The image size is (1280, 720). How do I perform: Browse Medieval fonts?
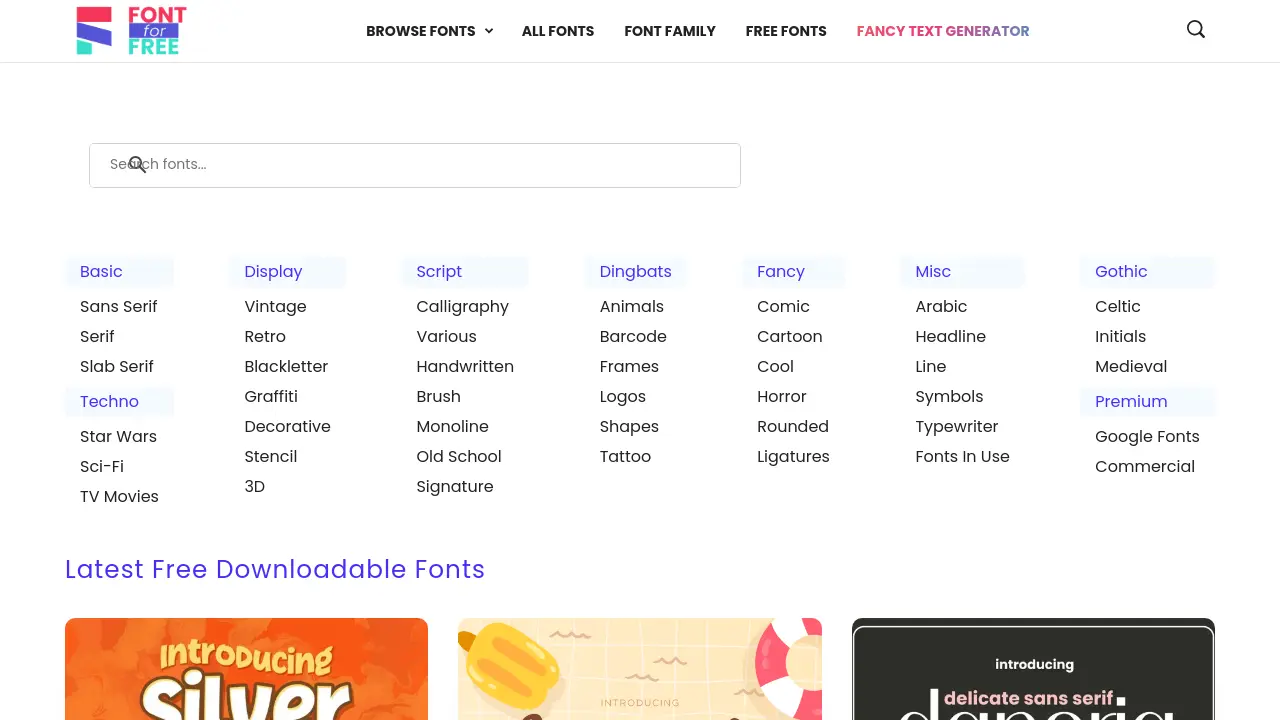point(1131,366)
